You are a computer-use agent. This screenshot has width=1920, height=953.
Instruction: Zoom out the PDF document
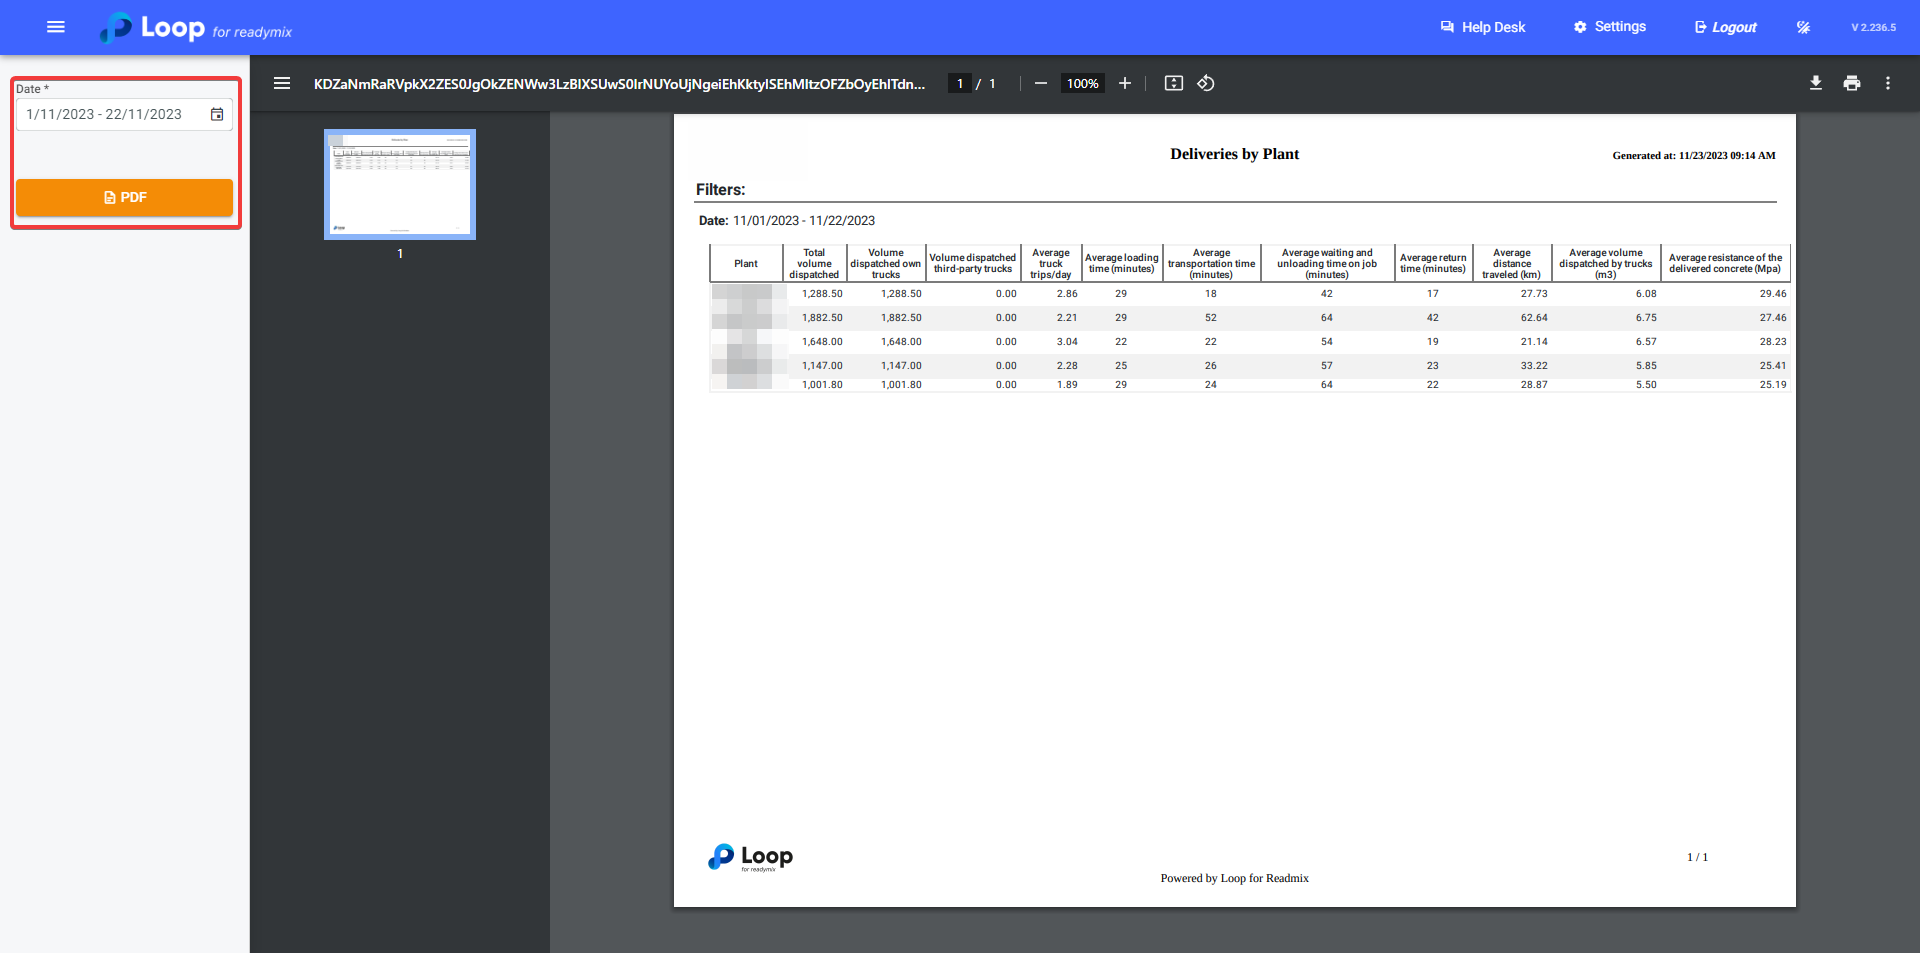click(x=1041, y=84)
